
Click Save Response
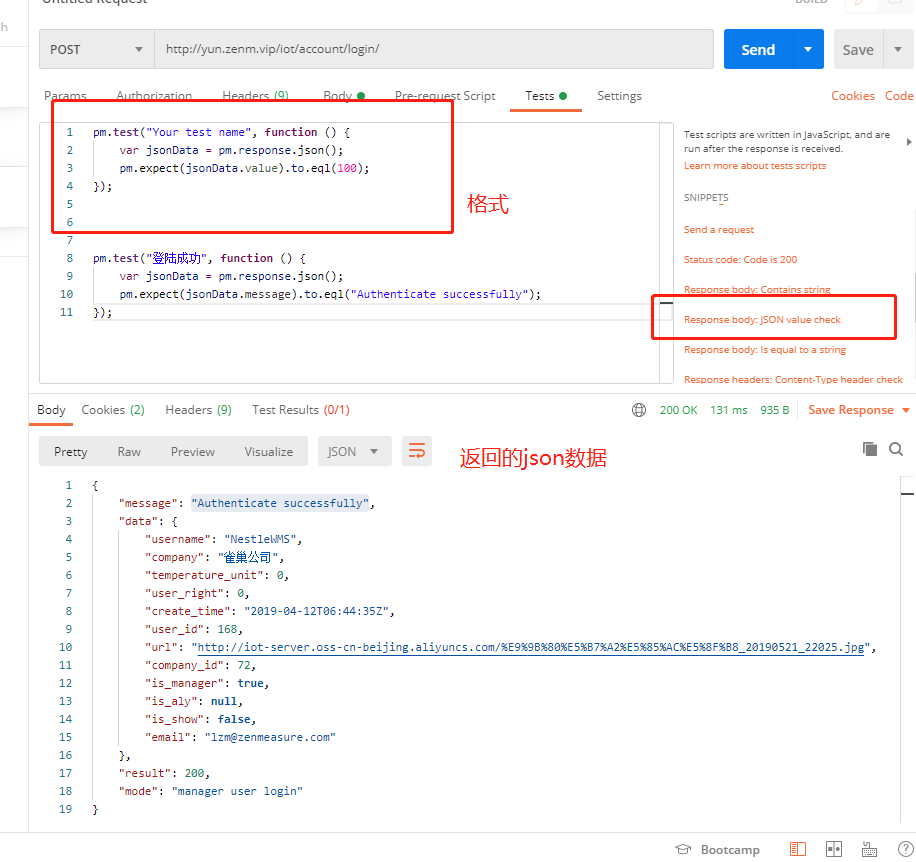point(851,410)
